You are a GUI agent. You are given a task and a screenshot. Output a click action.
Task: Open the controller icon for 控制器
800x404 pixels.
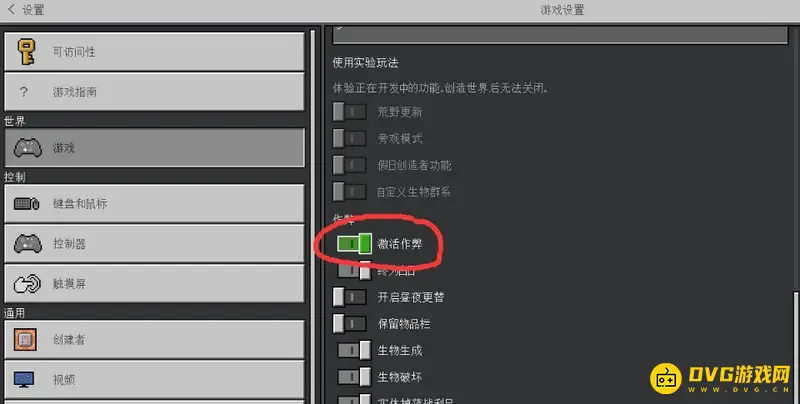click(x=28, y=244)
